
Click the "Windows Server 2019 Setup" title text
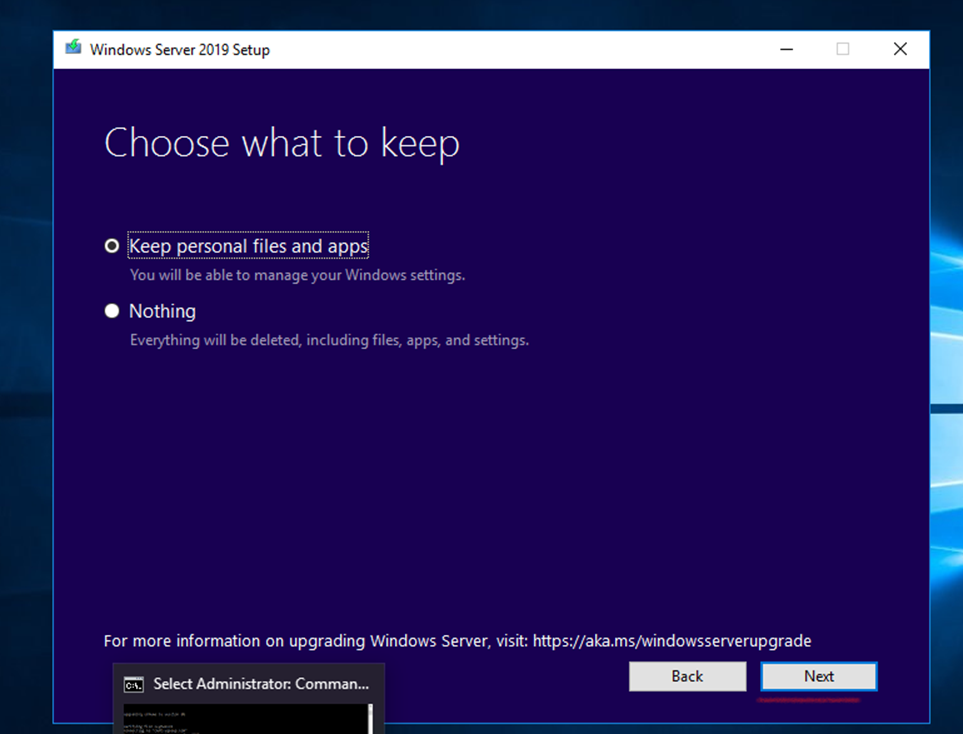pyautogui.click(x=180, y=49)
